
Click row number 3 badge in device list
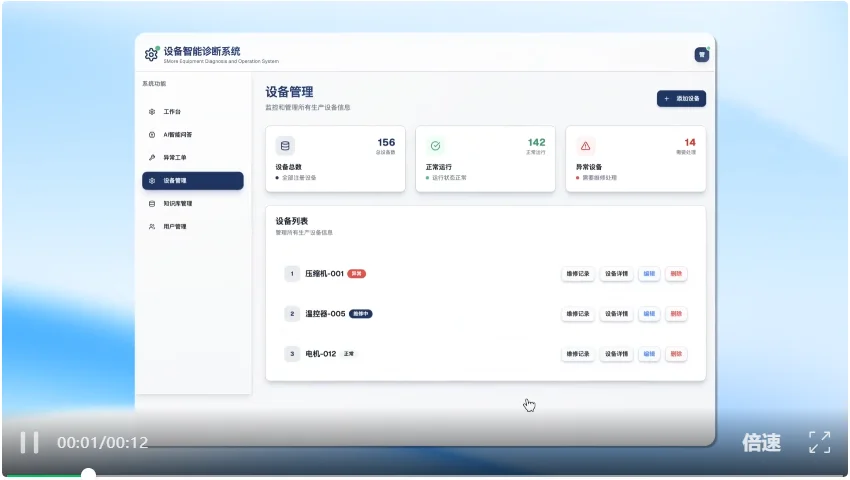click(x=292, y=354)
